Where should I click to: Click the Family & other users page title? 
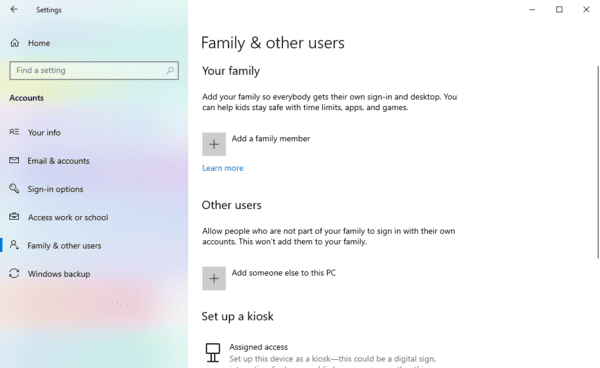(x=272, y=43)
